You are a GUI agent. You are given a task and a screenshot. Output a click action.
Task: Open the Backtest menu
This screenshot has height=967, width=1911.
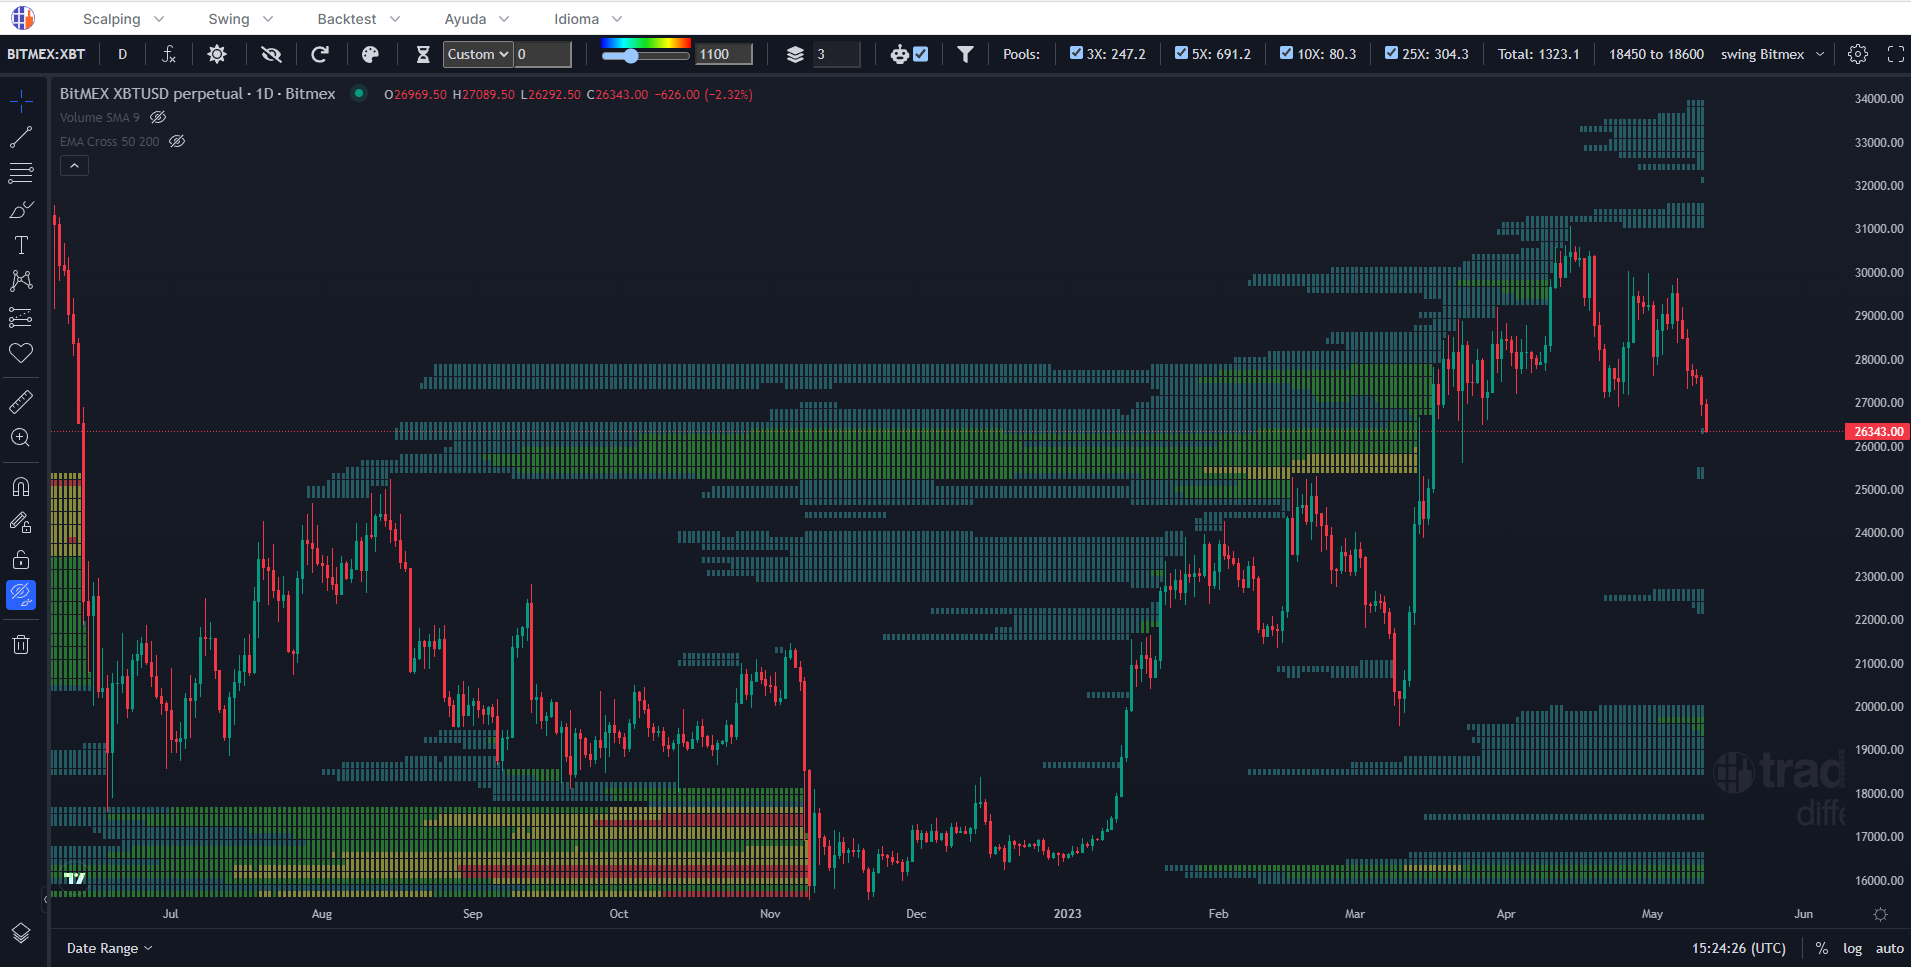pyautogui.click(x=358, y=19)
